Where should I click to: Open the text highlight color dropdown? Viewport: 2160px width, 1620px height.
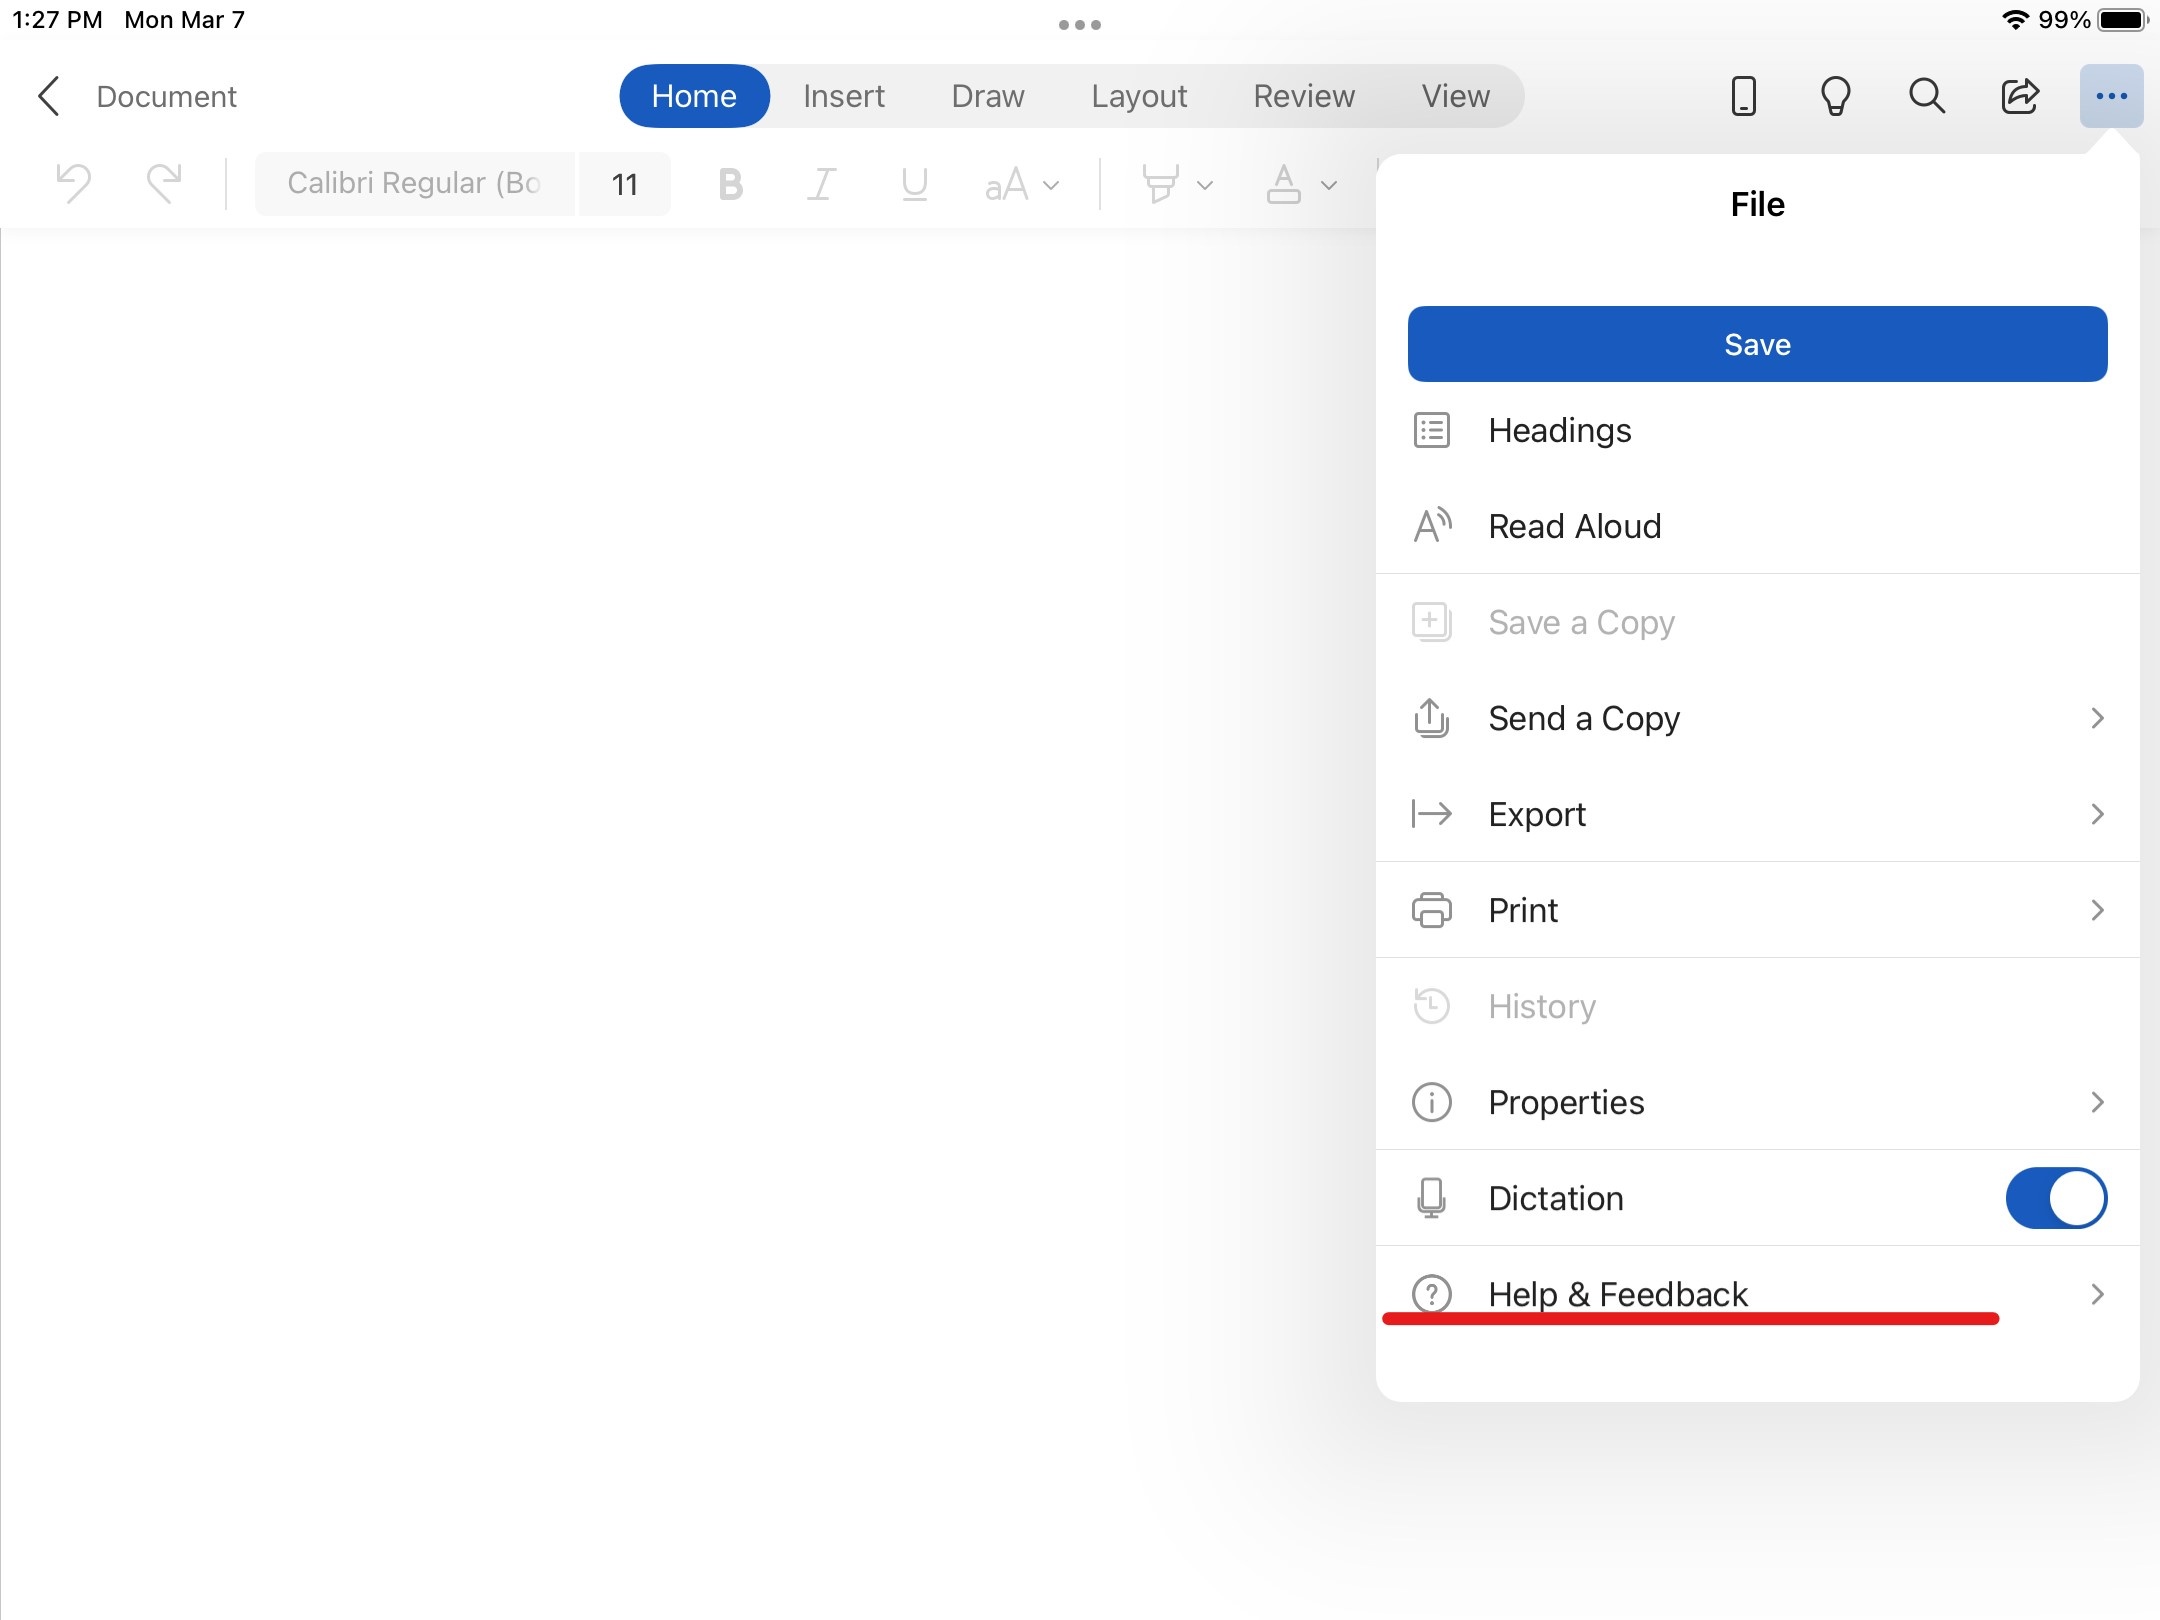point(1204,185)
